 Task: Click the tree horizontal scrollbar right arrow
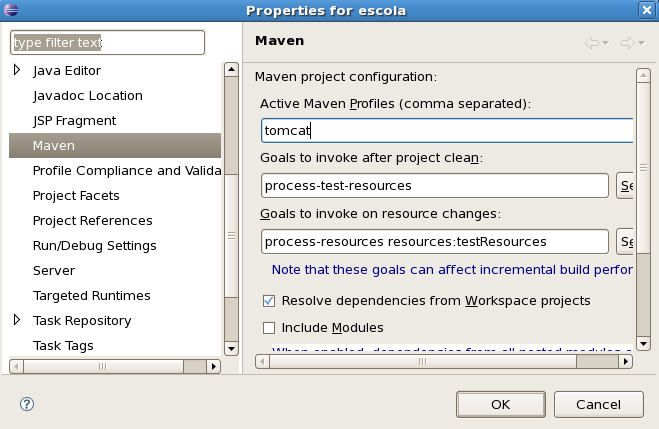[x=212, y=367]
